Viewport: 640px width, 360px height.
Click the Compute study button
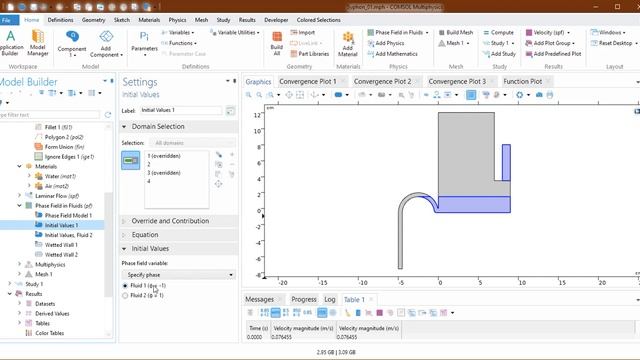point(498,32)
